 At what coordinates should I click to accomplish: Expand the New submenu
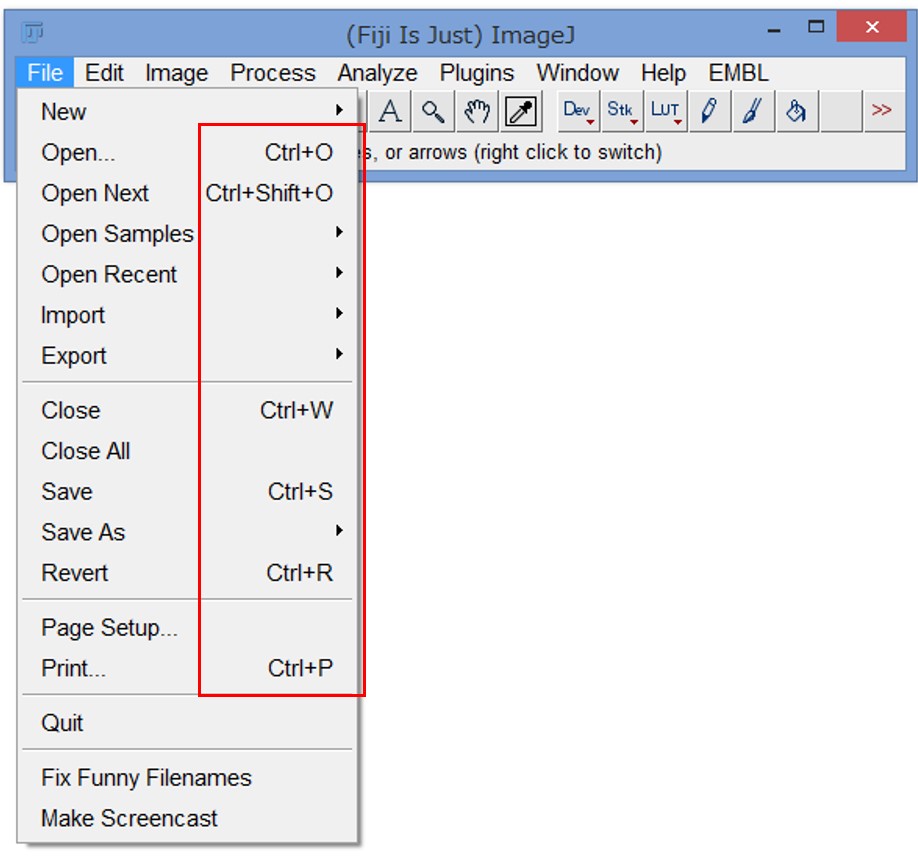click(187, 111)
